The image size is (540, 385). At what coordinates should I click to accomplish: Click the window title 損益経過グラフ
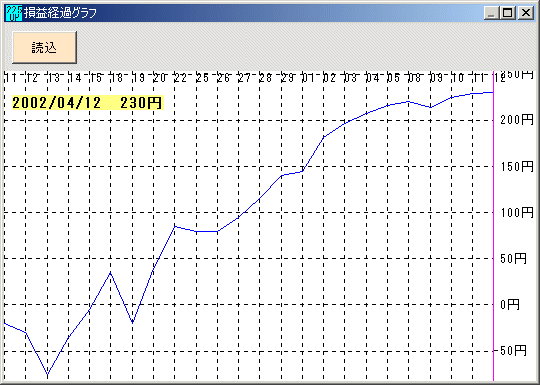pyautogui.click(x=60, y=13)
